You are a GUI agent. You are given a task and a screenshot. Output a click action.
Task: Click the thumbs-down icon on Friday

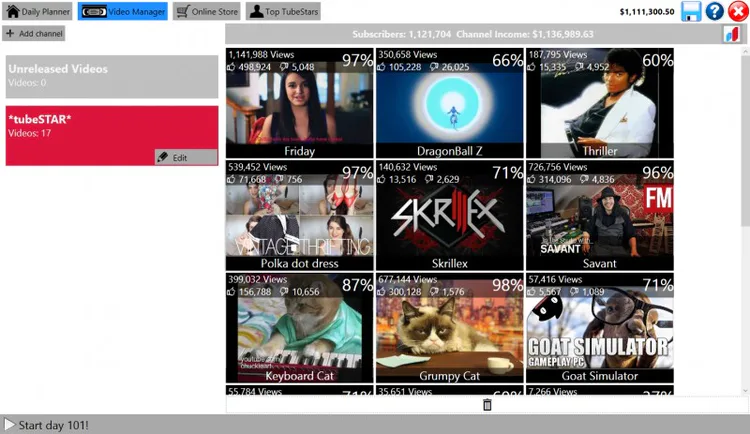point(284,67)
